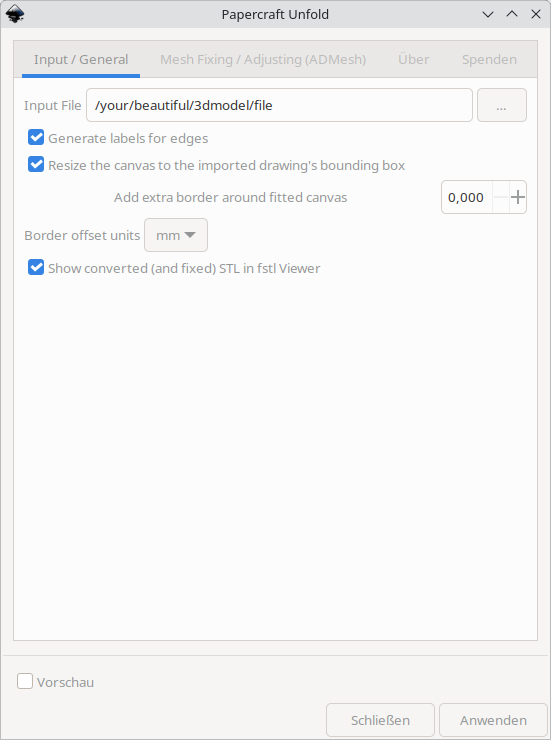Close the dialog with the X icon

[536, 14]
